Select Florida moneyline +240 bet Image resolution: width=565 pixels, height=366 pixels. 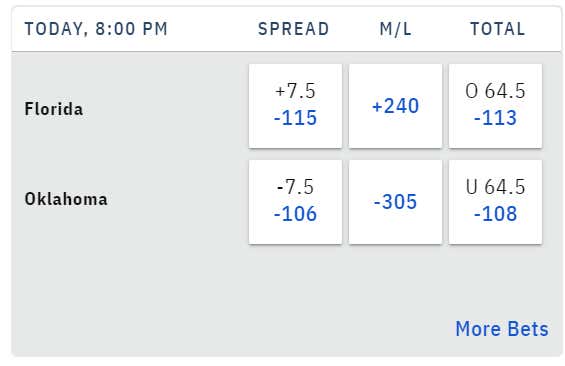395,106
